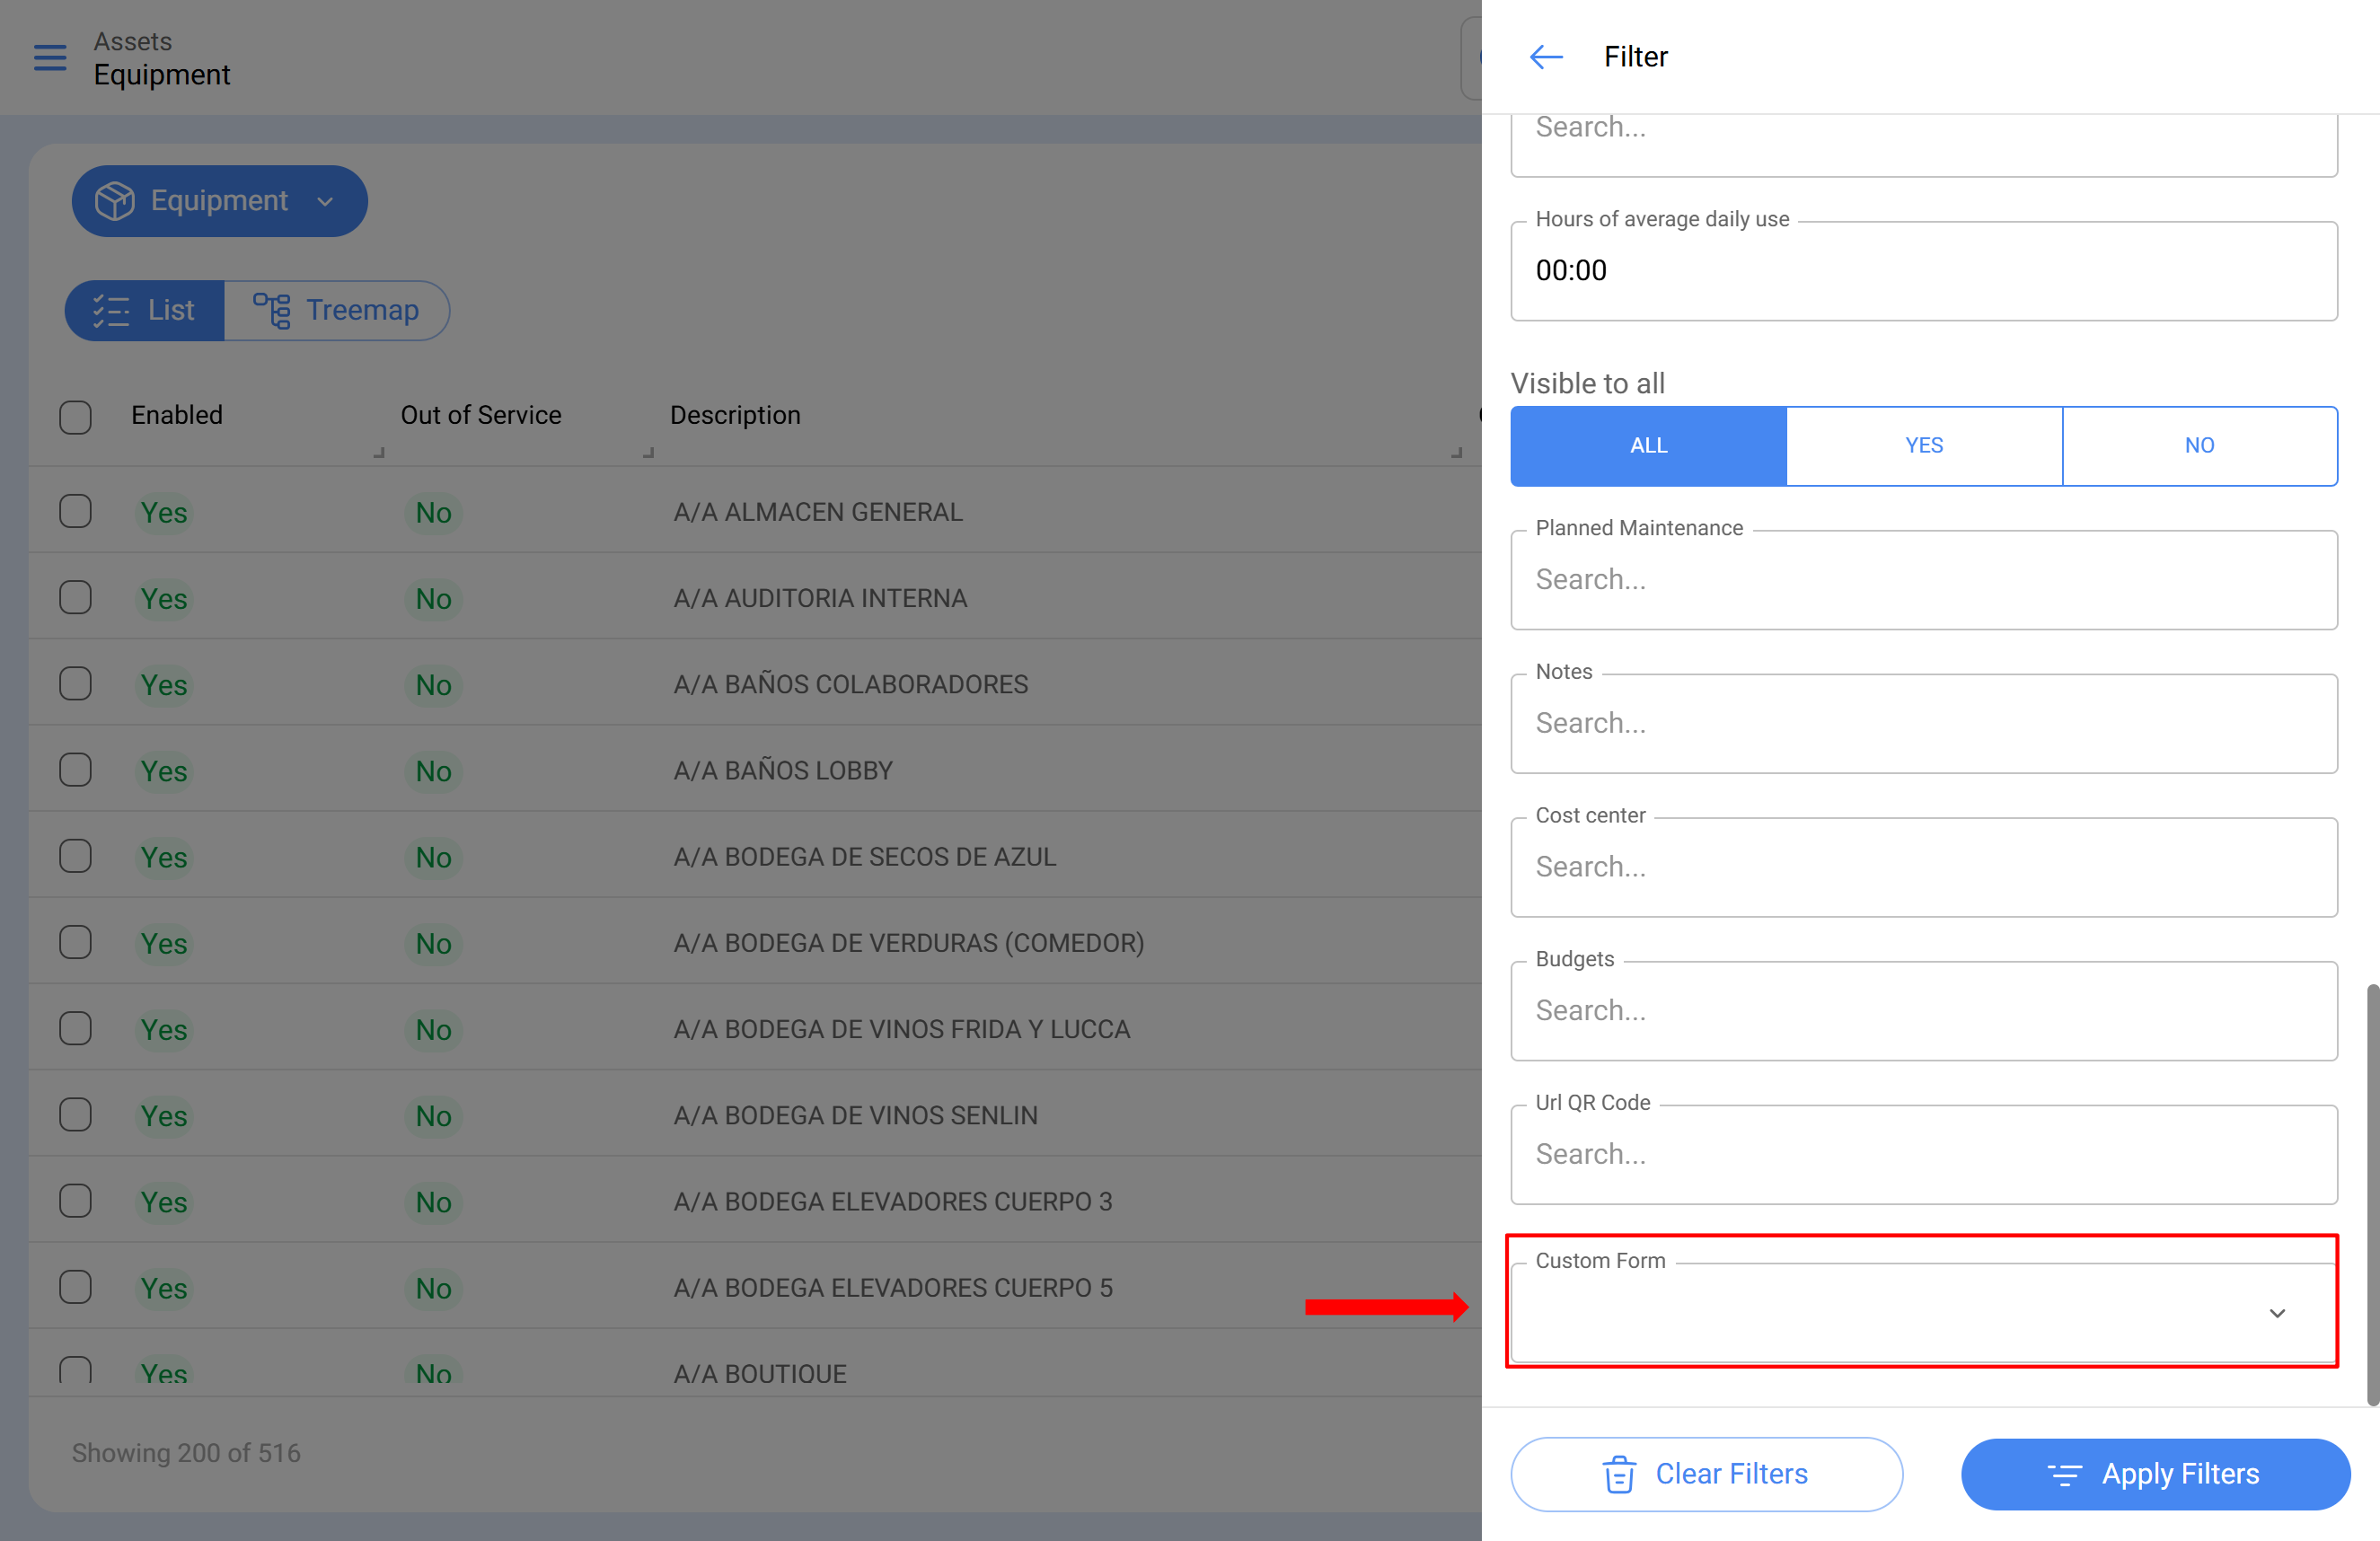Tick the A/A BAÑOS LOBBY row checkbox
This screenshot has width=2380, height=1541.
click(x=75, y=770)
